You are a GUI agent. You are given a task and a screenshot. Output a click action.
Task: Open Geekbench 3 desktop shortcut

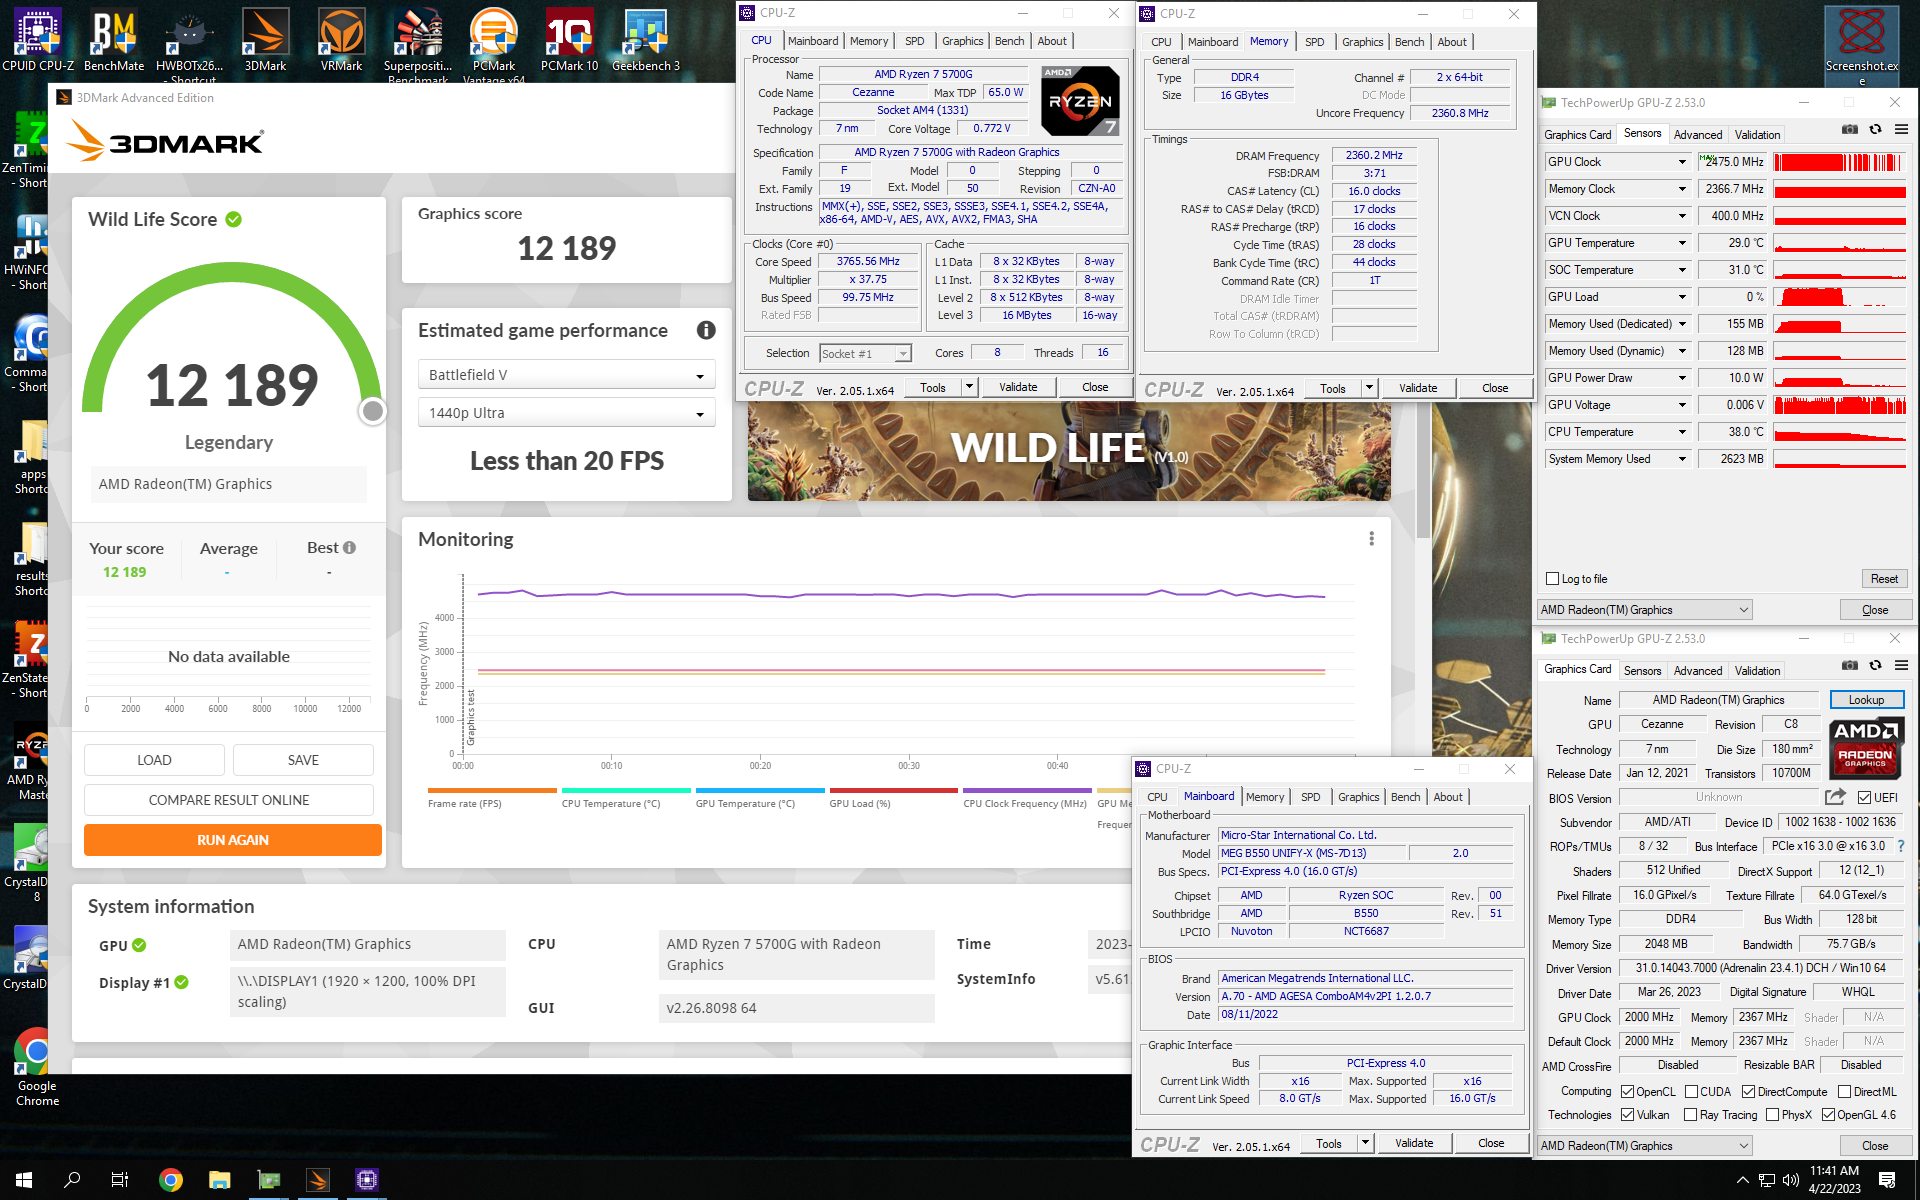[646, 41]
